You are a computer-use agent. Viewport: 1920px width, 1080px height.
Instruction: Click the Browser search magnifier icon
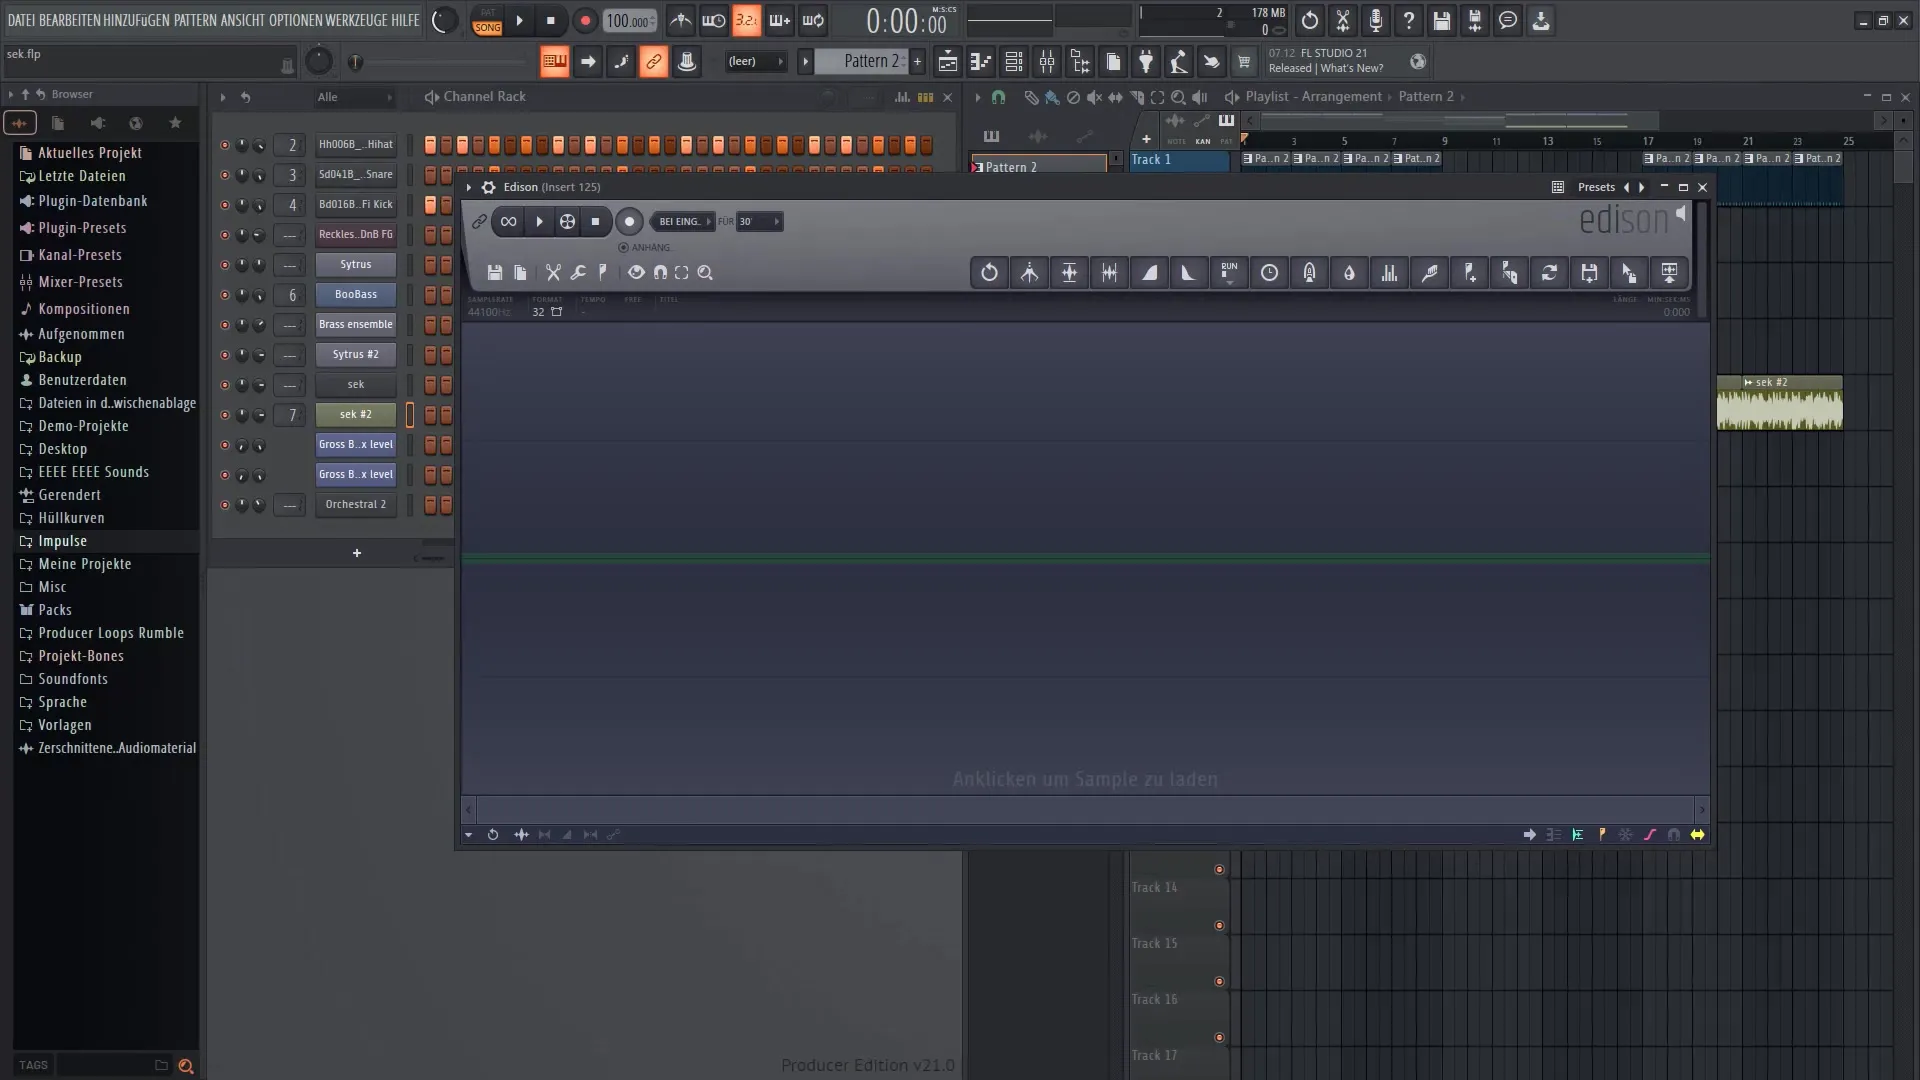pyautogui.click(x=185, y=1066)
